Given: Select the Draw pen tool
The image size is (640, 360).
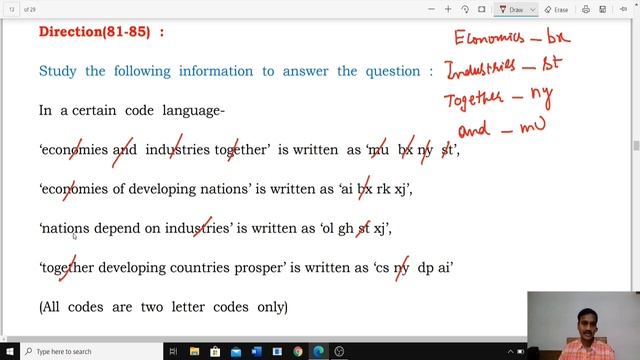Looking at the screenshot, I should click(511, 9).
